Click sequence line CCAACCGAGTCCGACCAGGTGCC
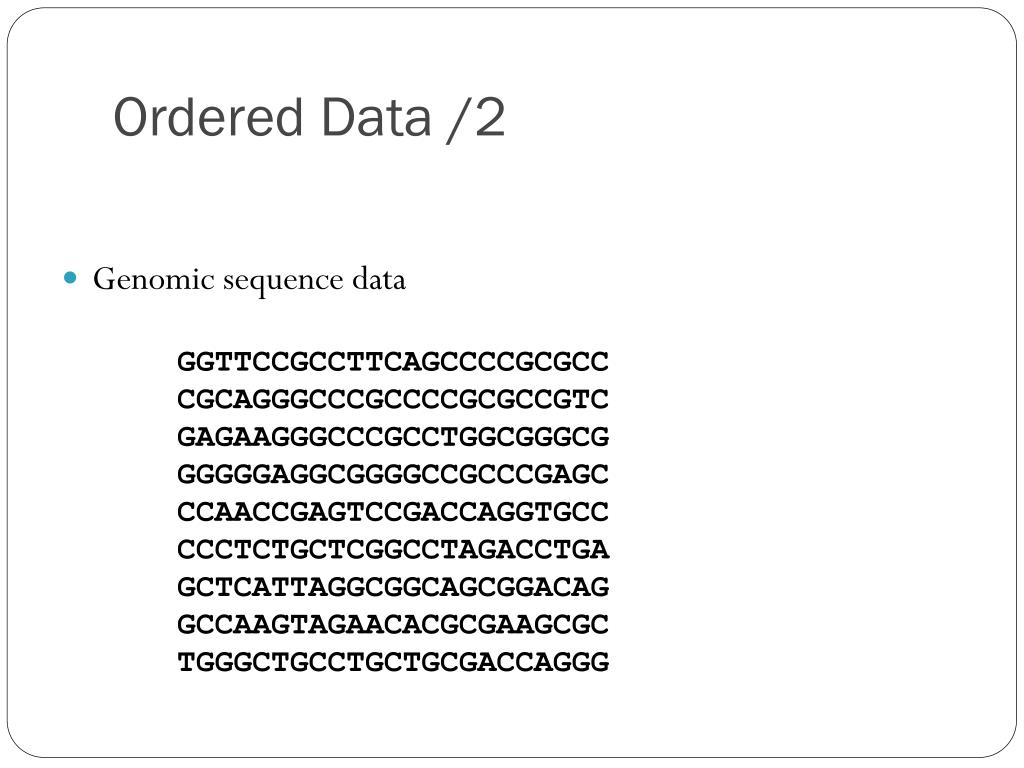Screen dimensions: 1024x768 click(x=393, y=511)
